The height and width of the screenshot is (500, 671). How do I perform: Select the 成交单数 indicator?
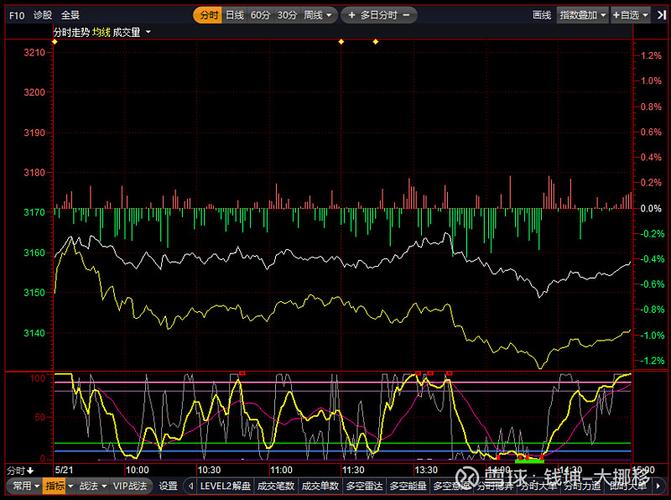(320, 486)
